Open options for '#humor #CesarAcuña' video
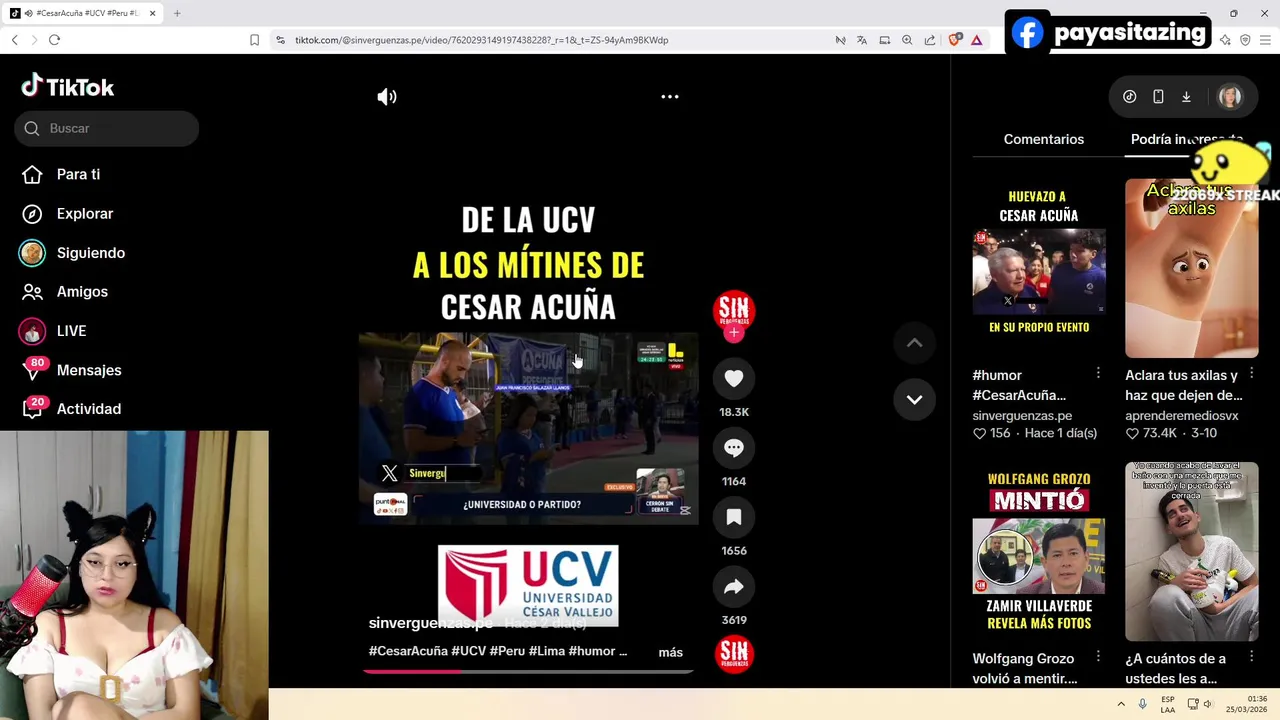Viewport: 1280px width, 720px height. (x=1098, y=374)
